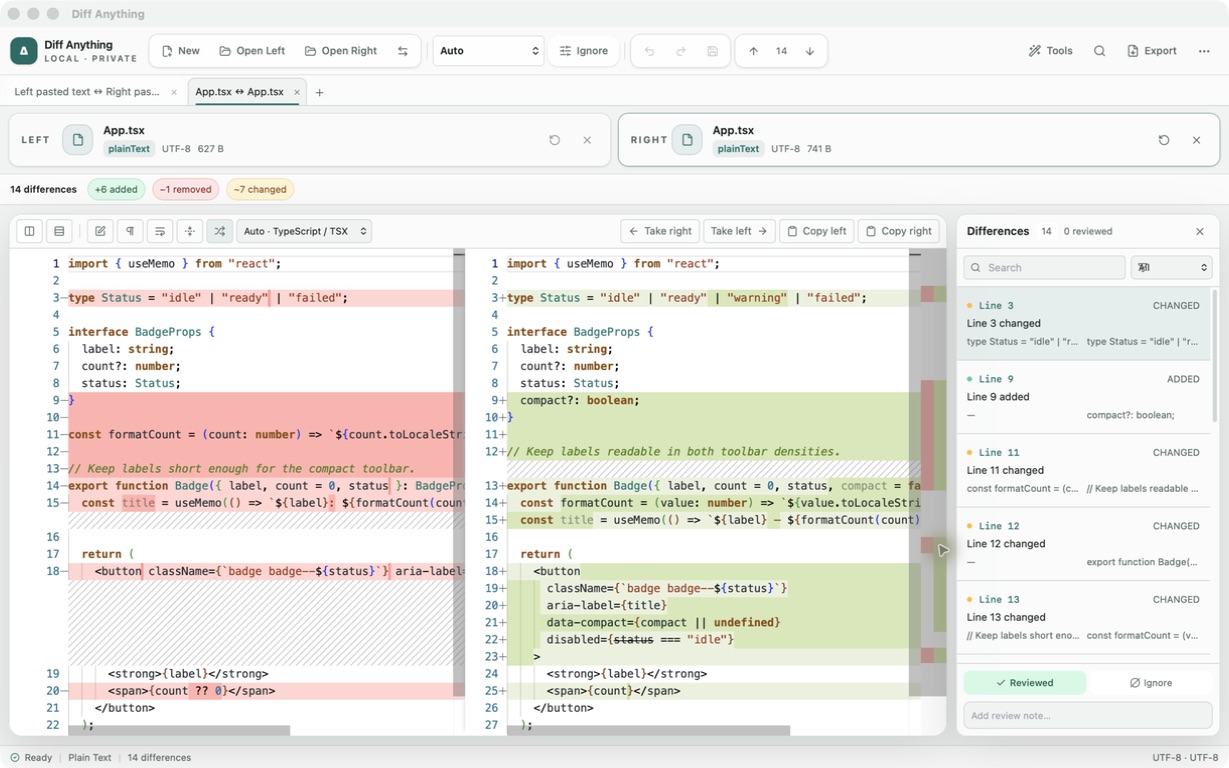The height and width of the screenshot is (768, 1229).
Task: Select the Line 13 changed difference
Action: tap(1083, 617)
